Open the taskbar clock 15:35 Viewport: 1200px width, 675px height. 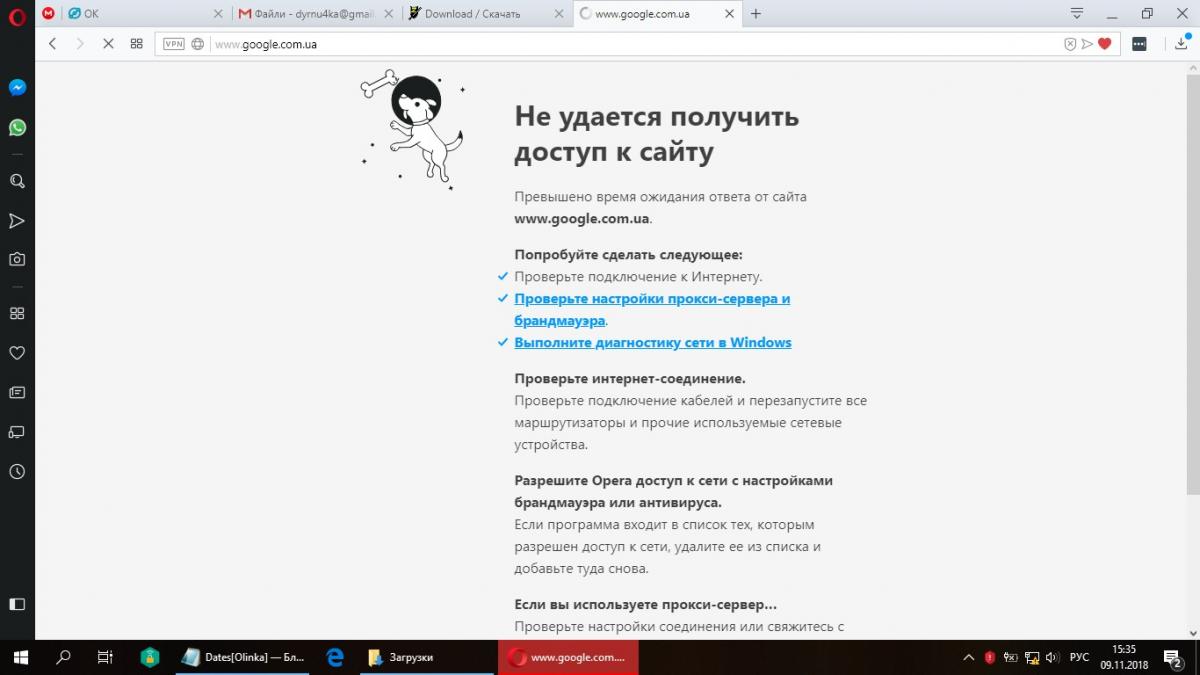coord(1124,657)
